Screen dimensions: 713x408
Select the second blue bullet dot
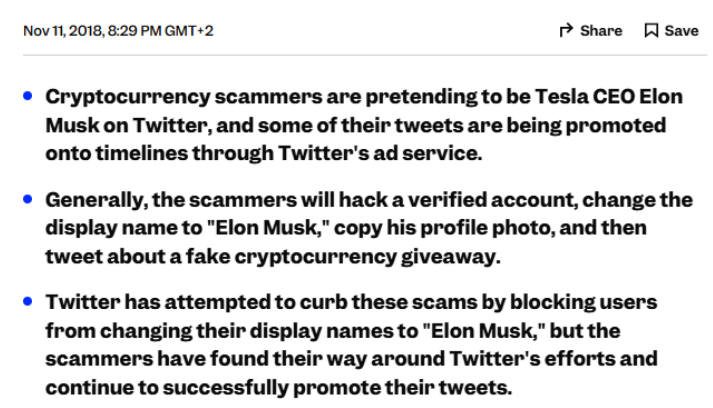click(x=28, y=199)
